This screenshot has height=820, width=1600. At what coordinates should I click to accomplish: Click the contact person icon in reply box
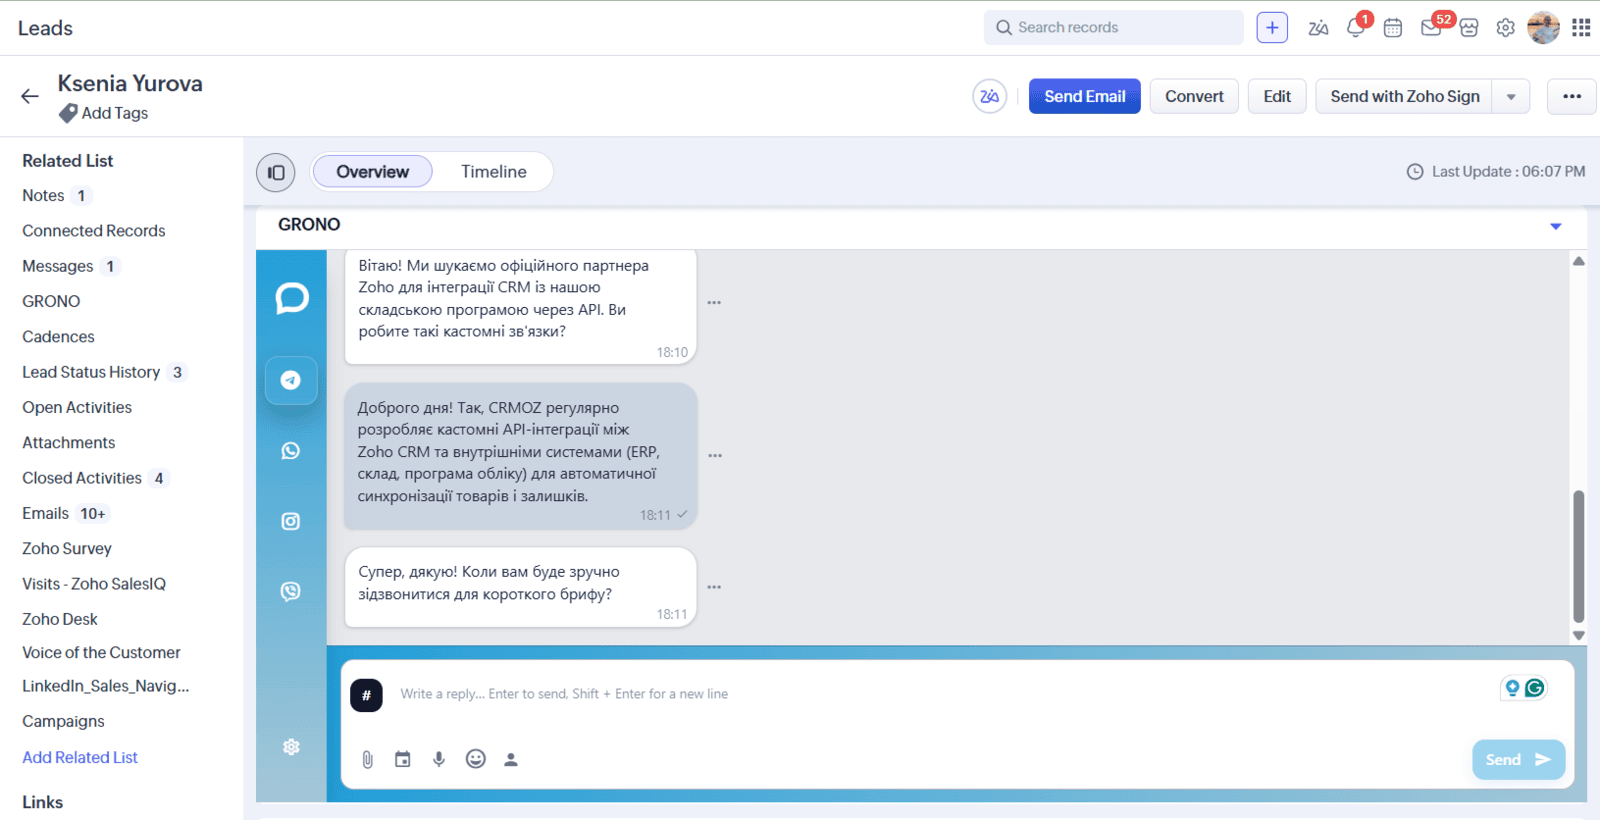[511, 760]
